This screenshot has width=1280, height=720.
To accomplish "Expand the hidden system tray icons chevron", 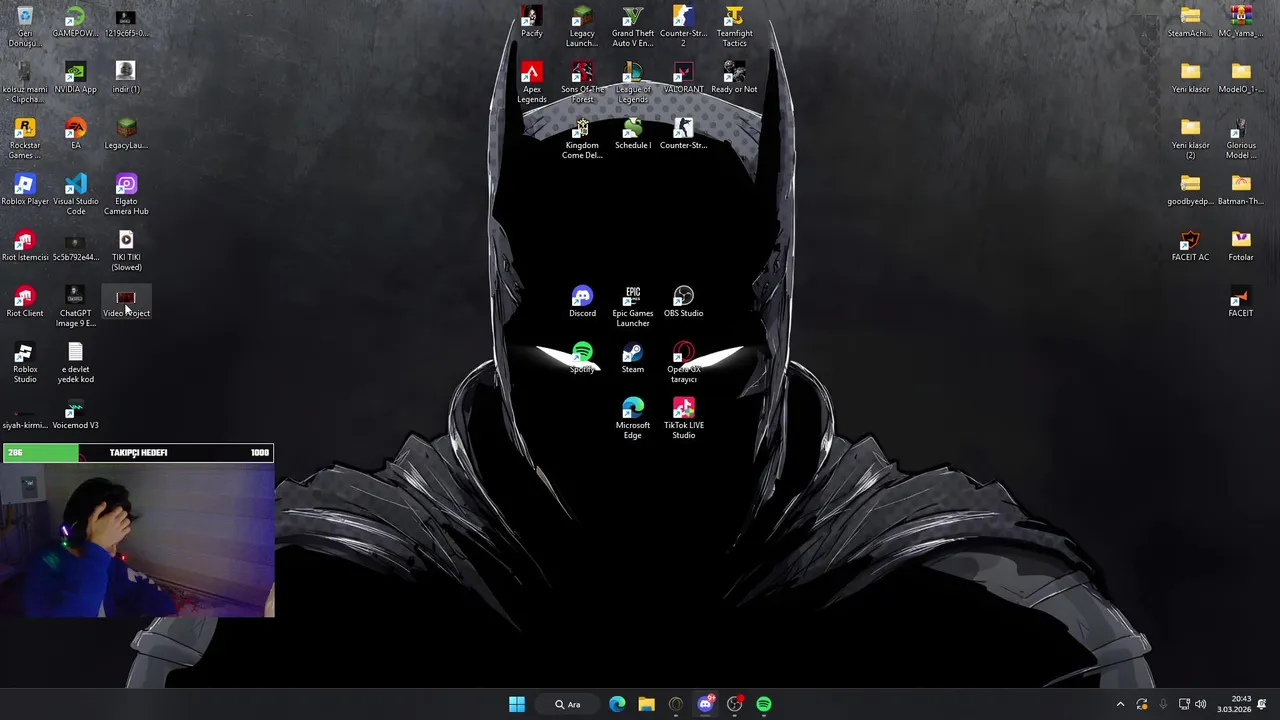I will click(1120, 704).
